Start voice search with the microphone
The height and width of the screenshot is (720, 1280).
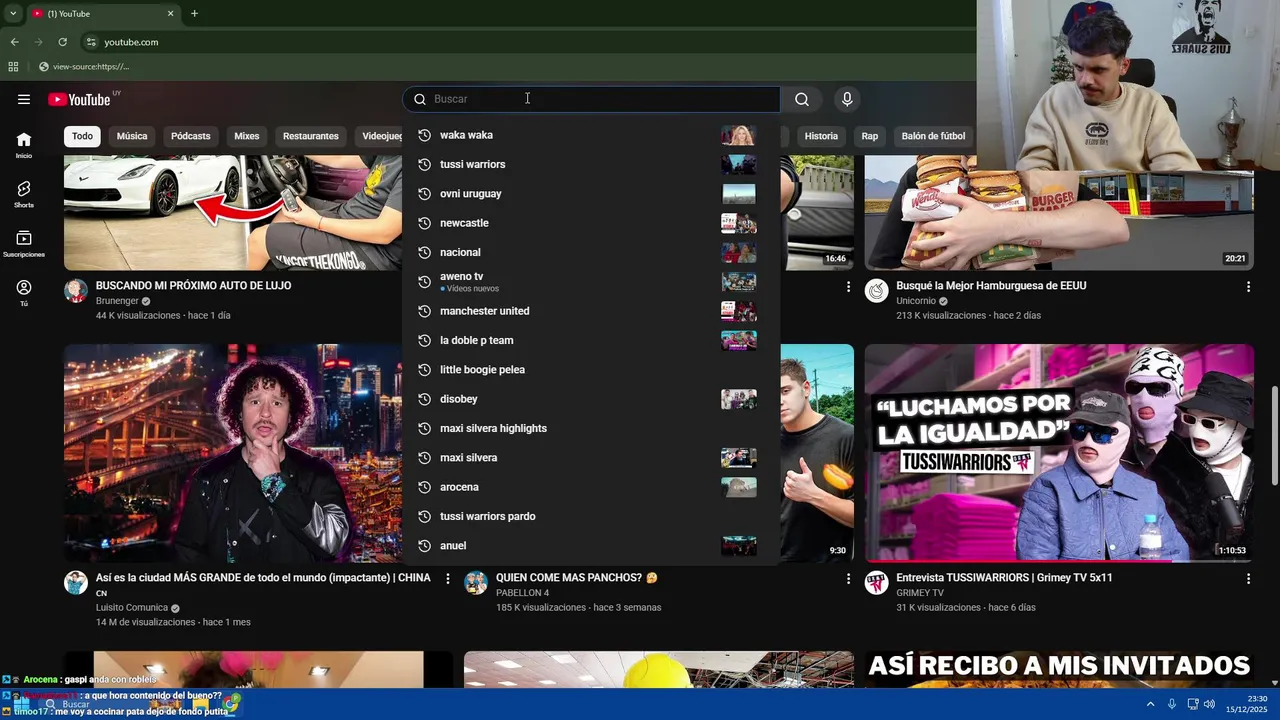(847, 99)
